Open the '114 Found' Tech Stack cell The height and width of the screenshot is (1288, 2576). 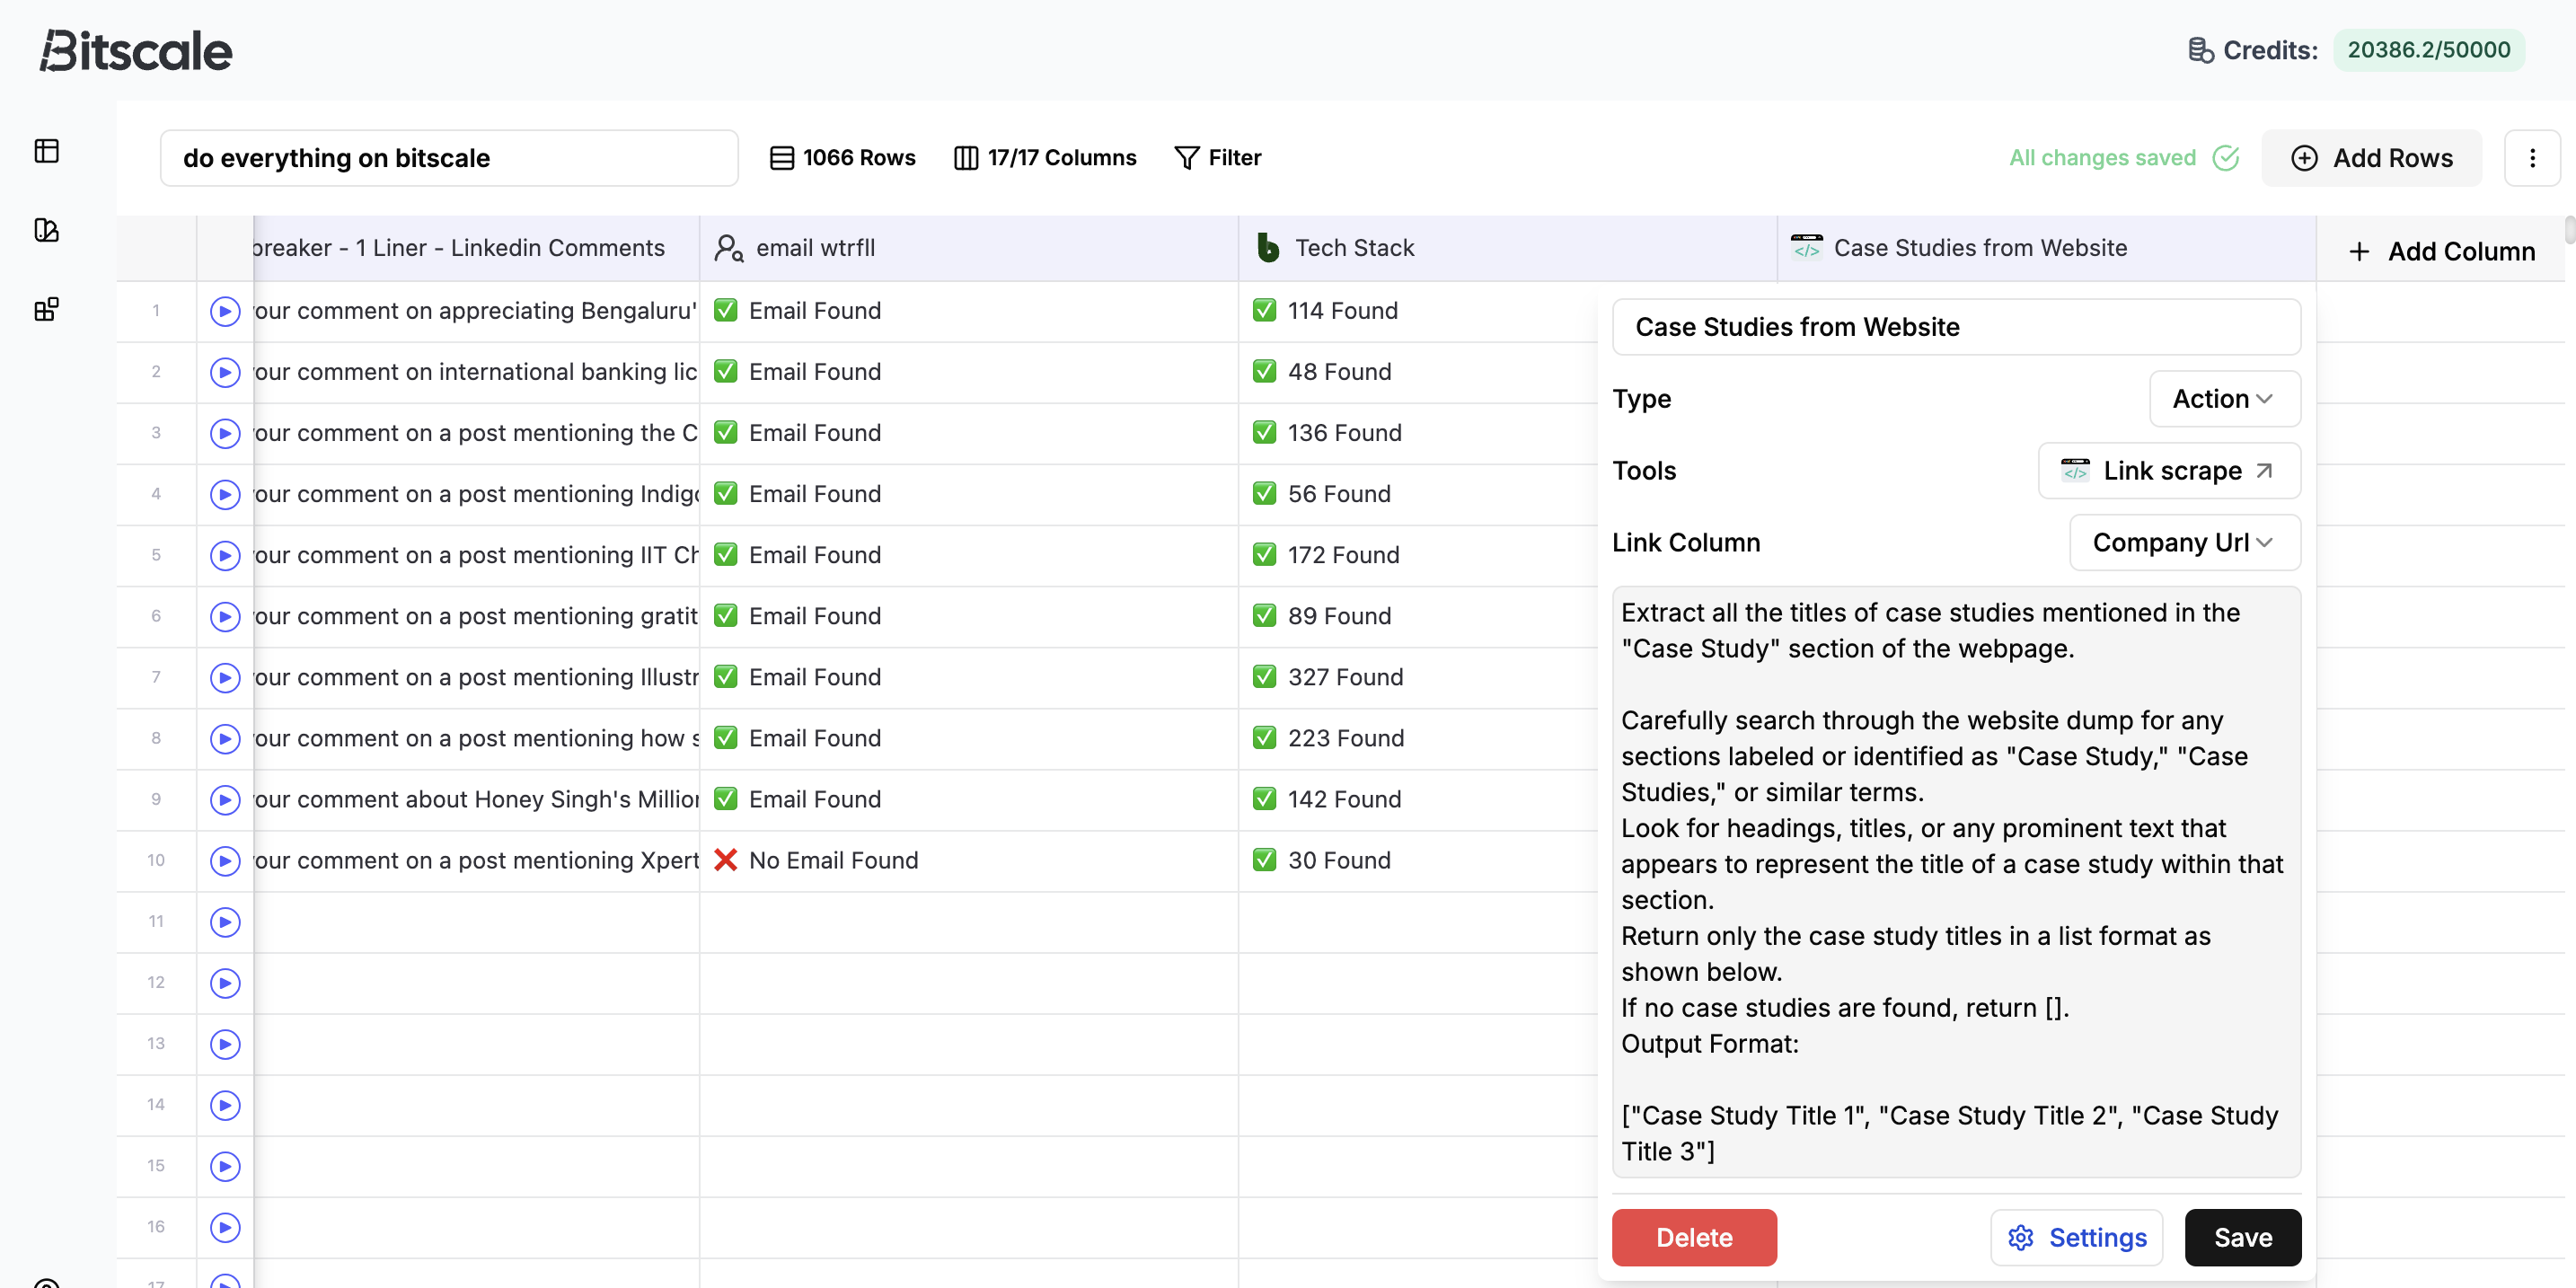[1418, 311]
